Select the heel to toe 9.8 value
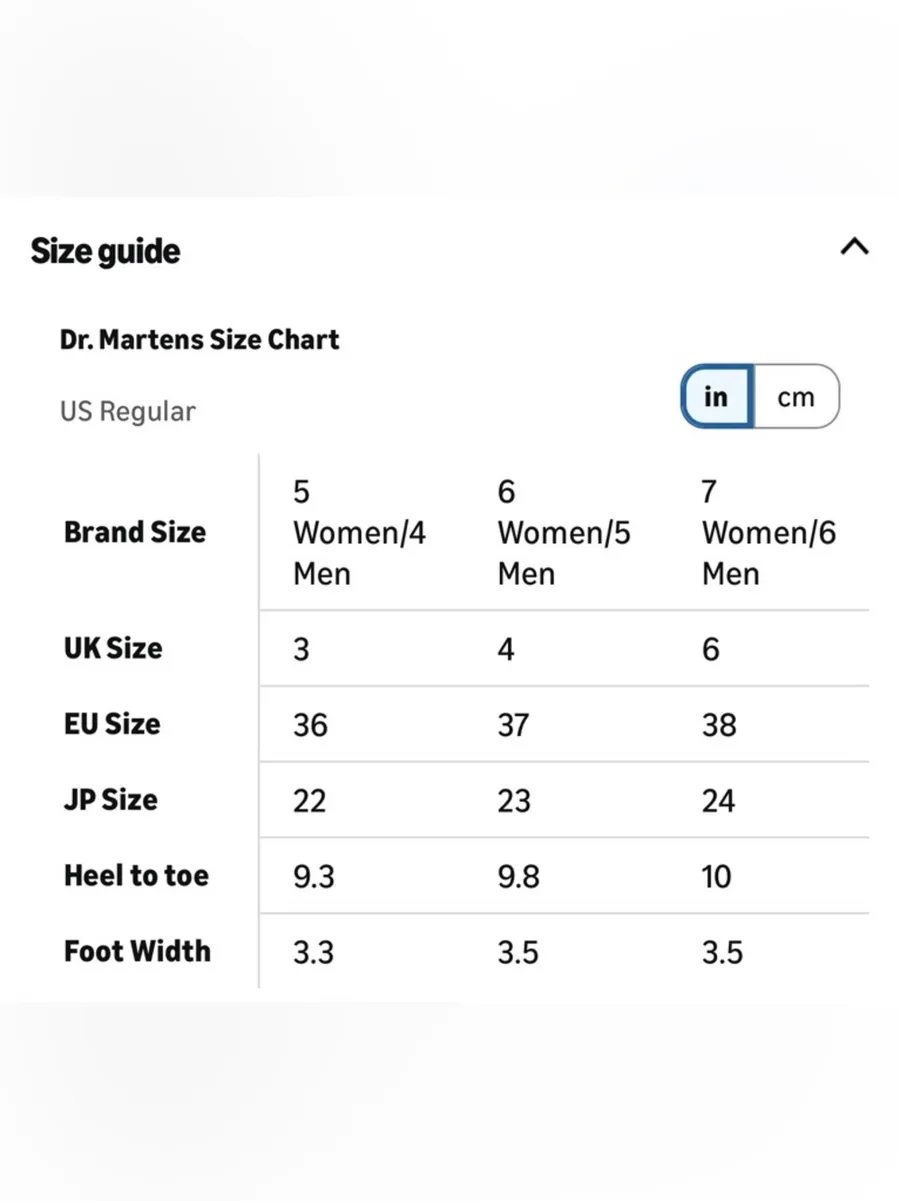The width and height of the screenshot is (900, 1201). (x=518, y=877)
